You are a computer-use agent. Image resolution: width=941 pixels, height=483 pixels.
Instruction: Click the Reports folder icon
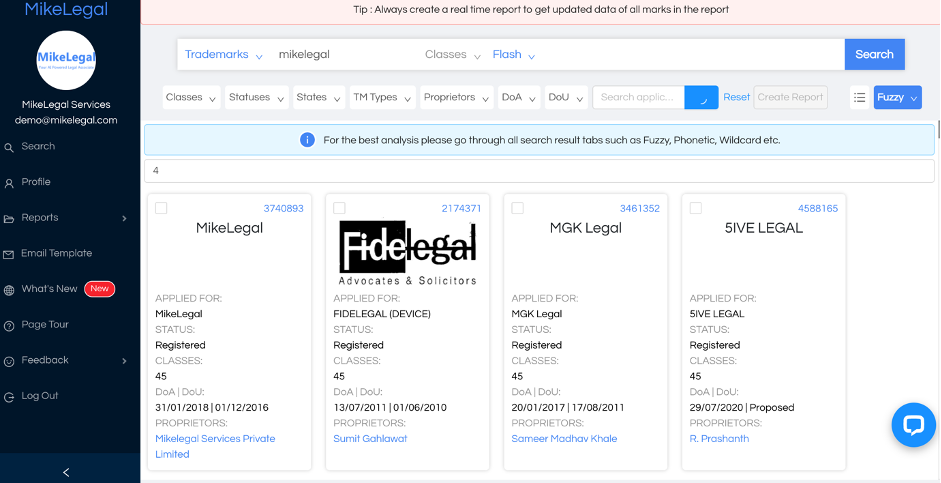click(x=9, y=219)
